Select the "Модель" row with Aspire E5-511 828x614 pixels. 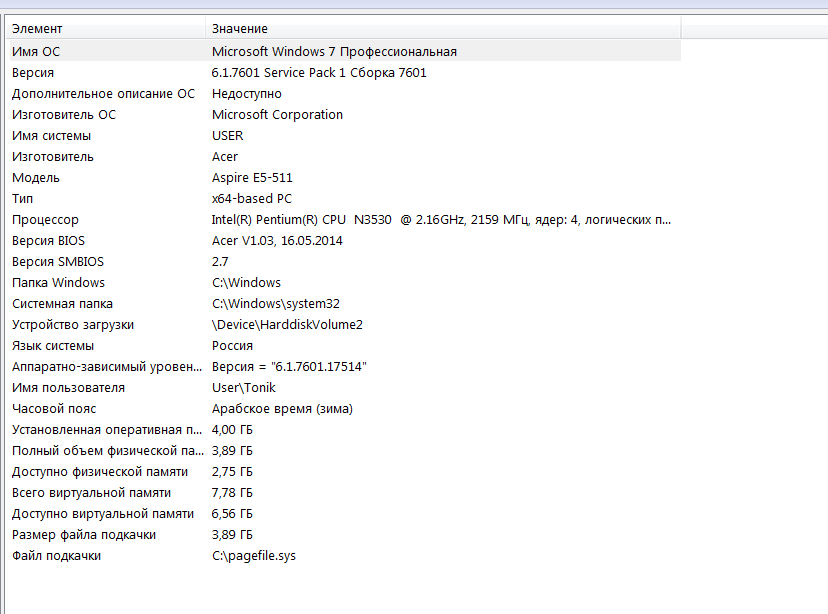(36, 178)
